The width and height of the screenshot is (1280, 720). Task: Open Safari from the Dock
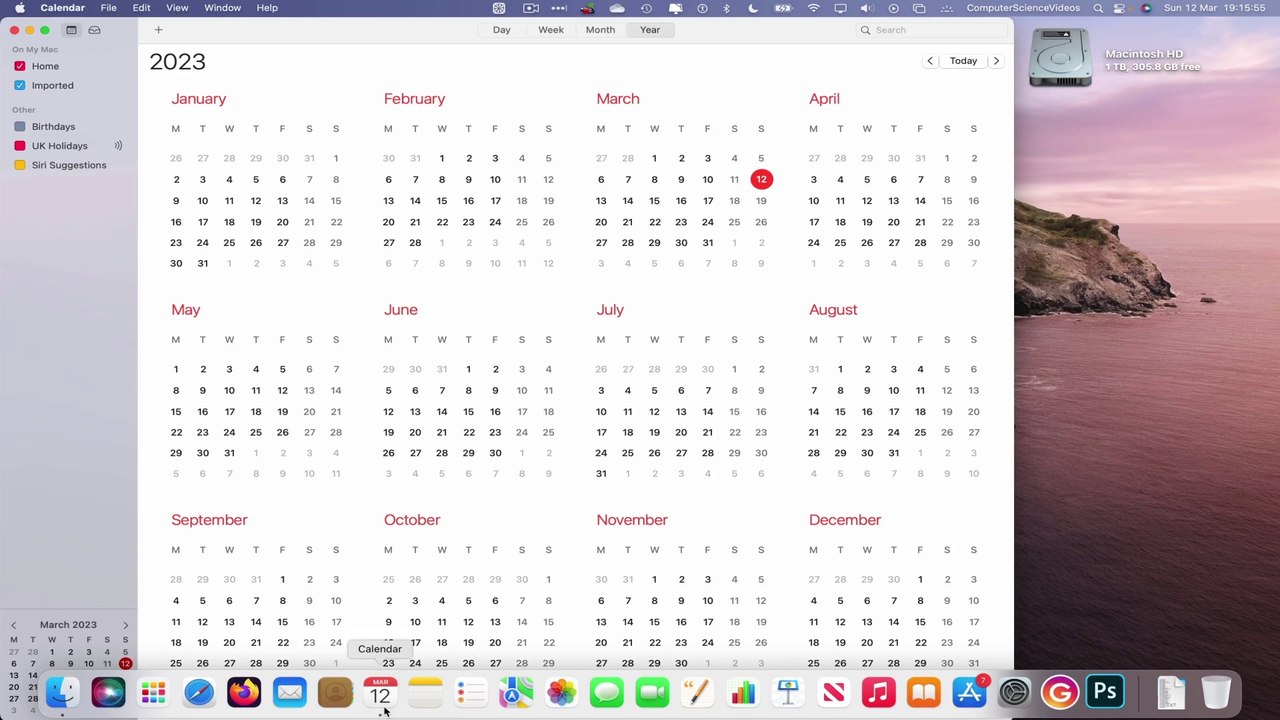[x=199, y=692]
